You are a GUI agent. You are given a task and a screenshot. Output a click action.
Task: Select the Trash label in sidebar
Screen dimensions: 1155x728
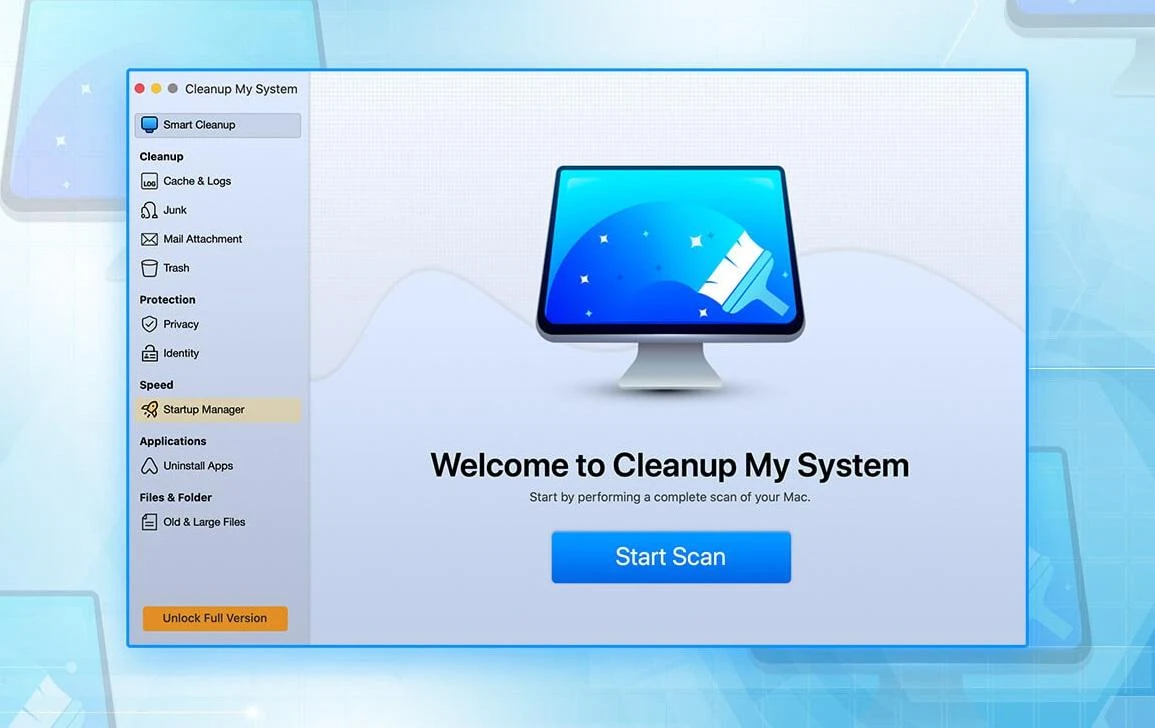[176, 268]
